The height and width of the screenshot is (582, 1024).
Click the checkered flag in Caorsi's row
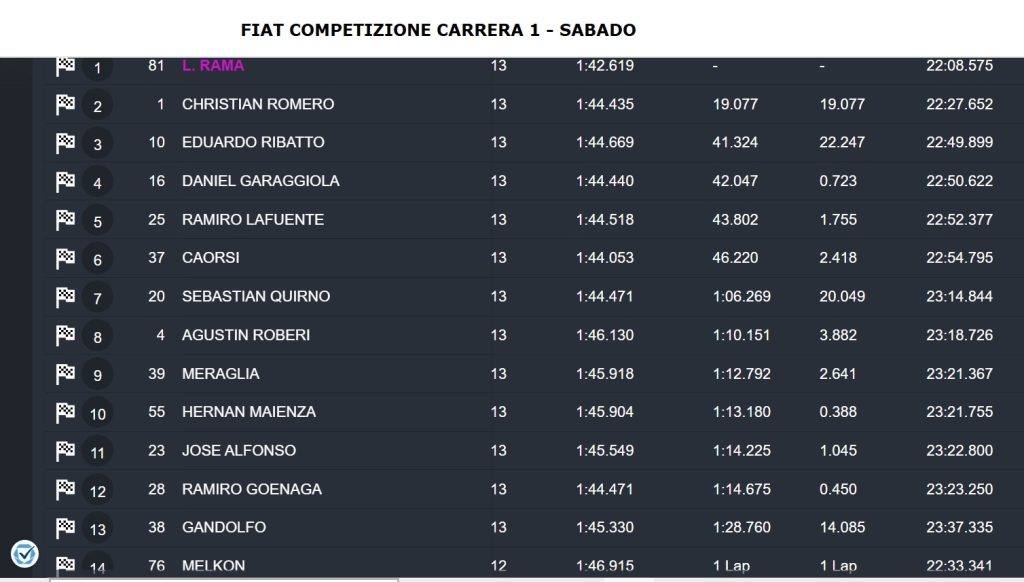click(66, 258)
